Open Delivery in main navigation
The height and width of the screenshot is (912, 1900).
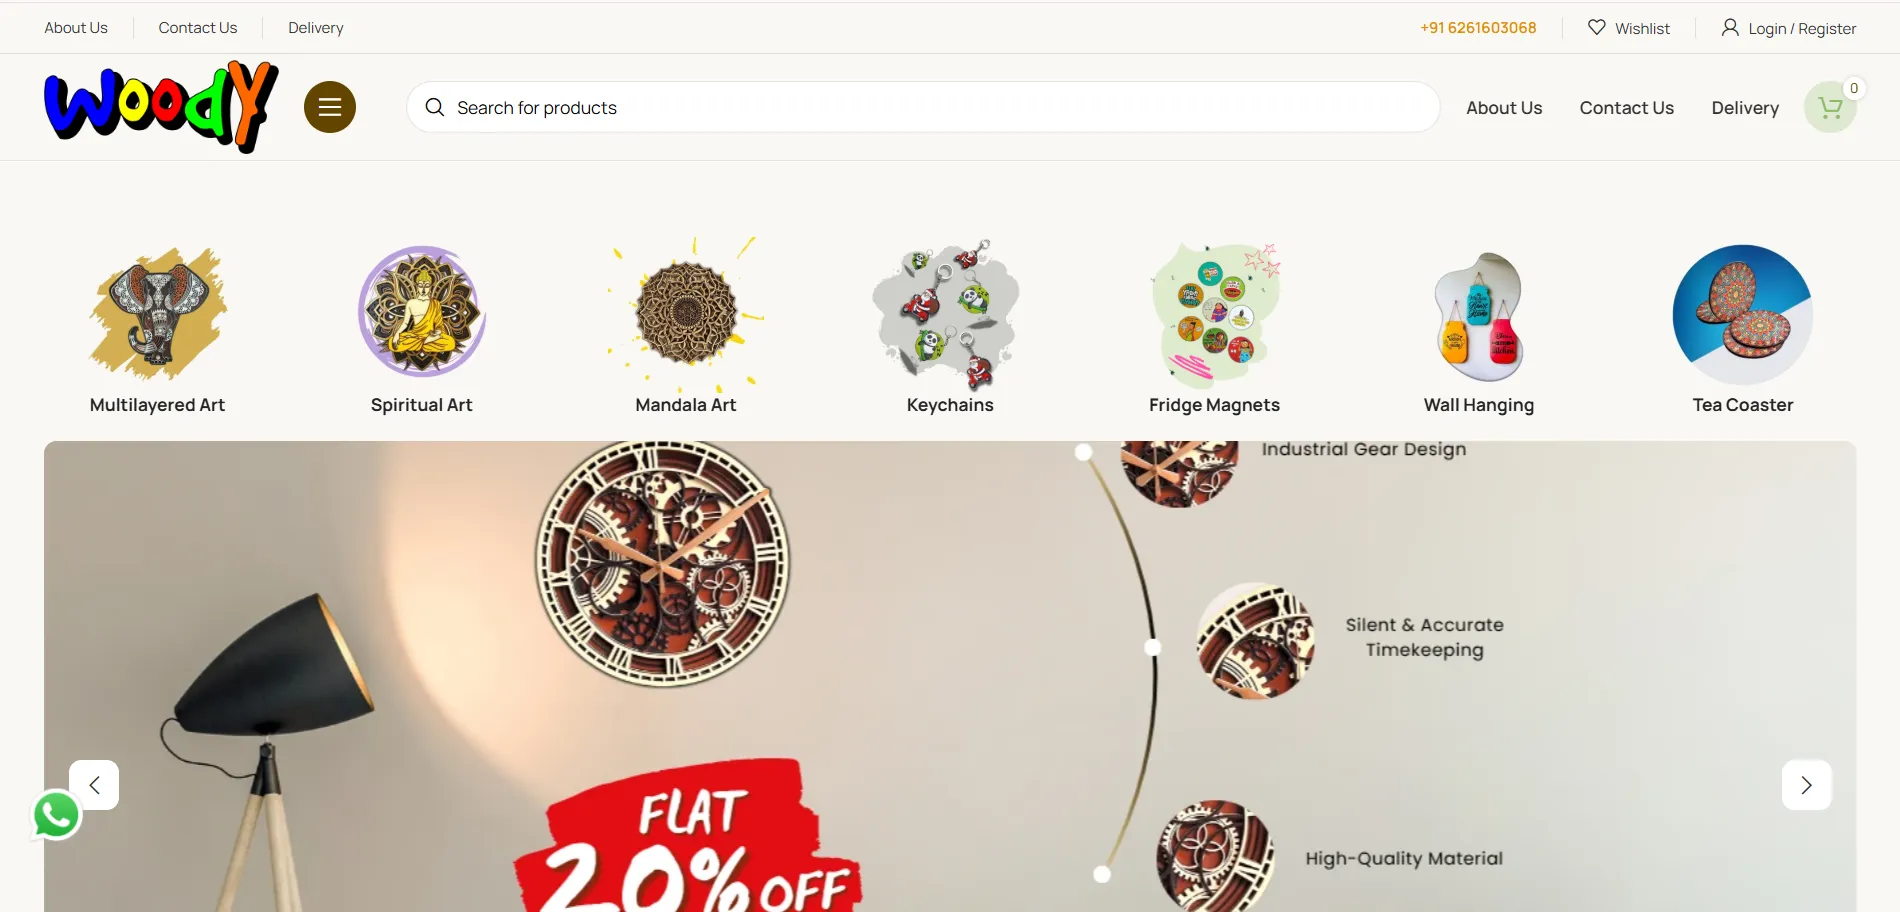[1745, 107]
